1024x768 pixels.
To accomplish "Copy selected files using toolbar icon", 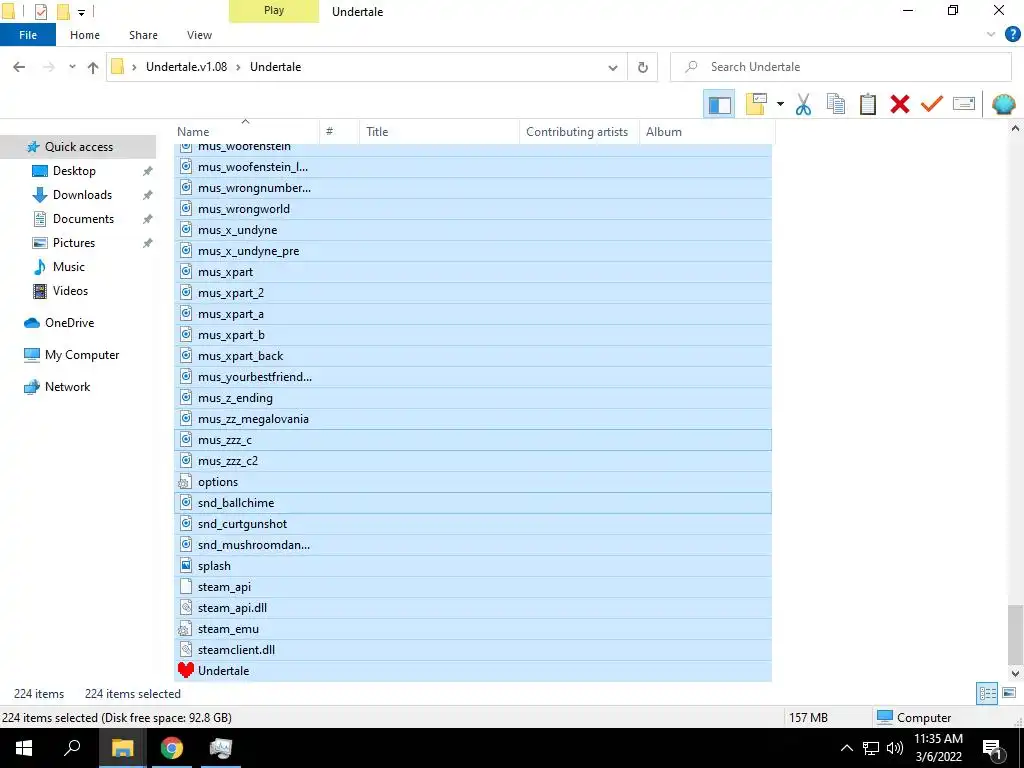I will tap(836, 104).
